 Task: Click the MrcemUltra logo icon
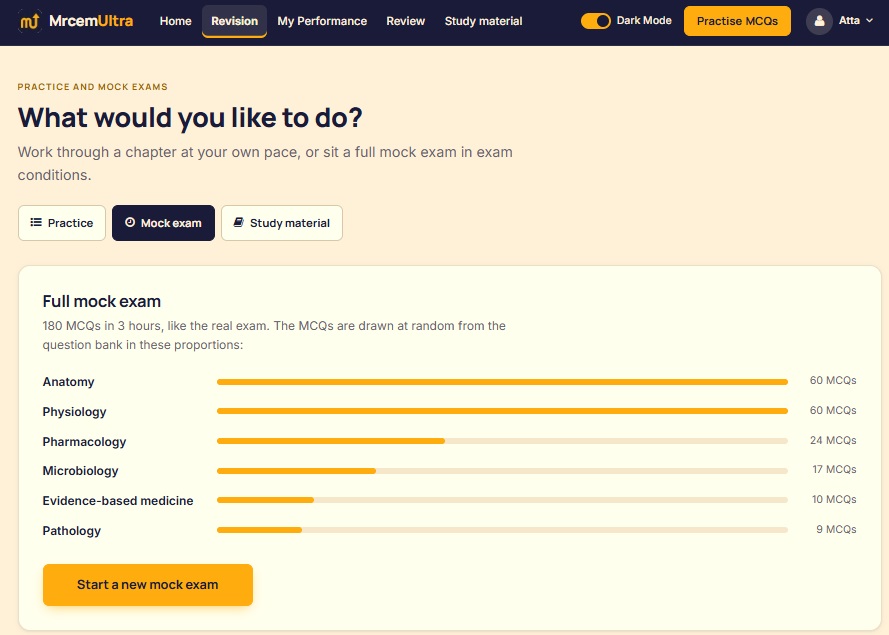pyautogui.click(x=29, y=21)
